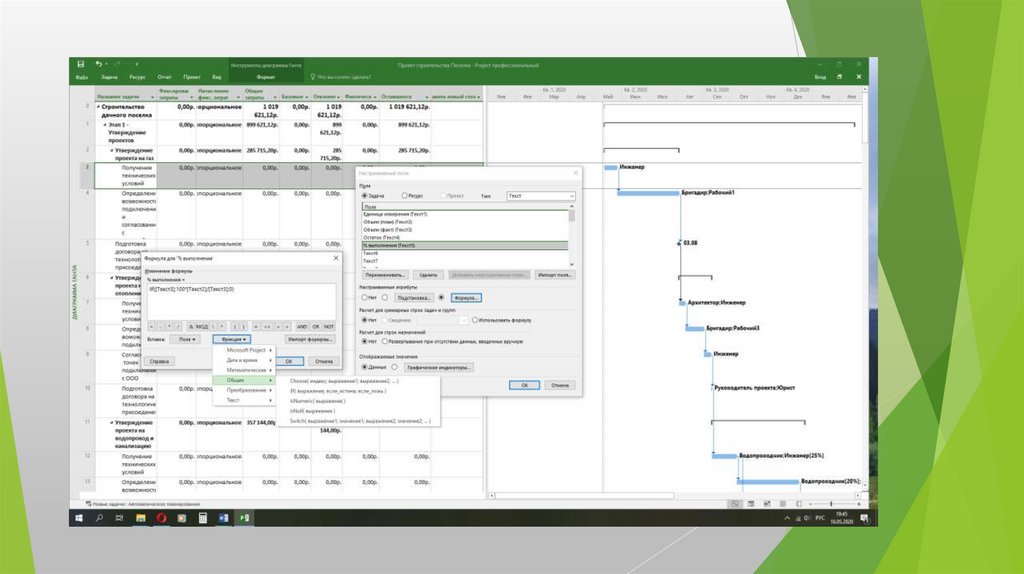The height and width of the screenshot is (574, 1024).
Task: Open the Поле insert dropdown button
Action: 184,339
